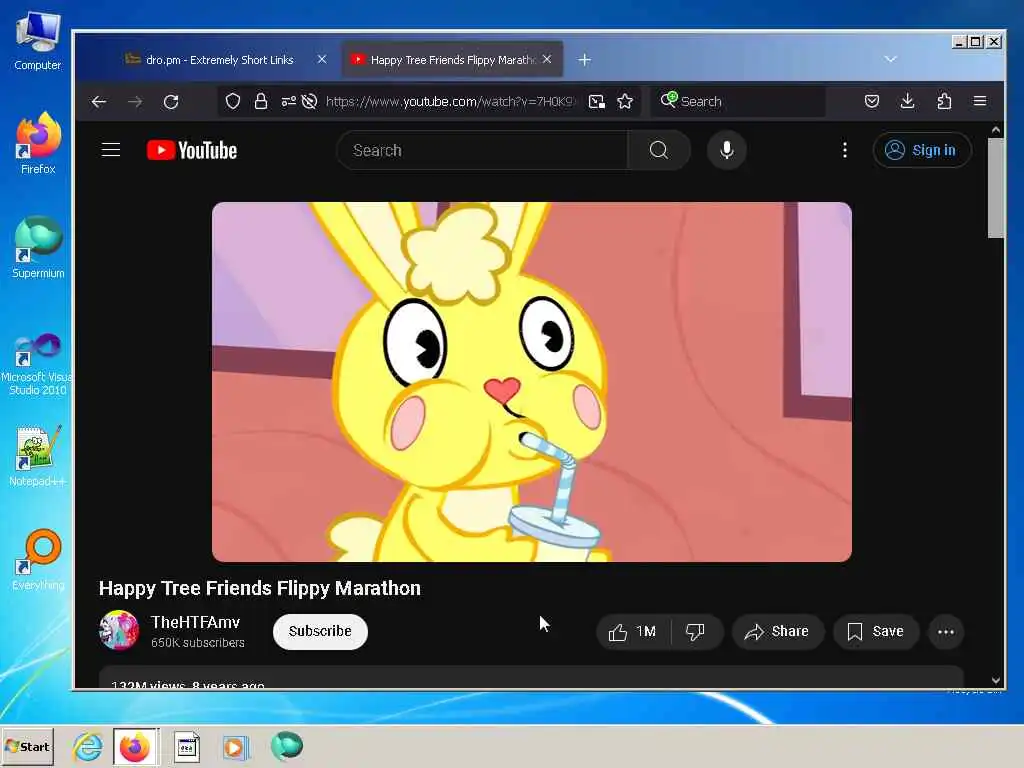This screenshot has height=768, width=1024.
Task: Toggle picture-in-picture icon in address bar
Action: click(596, 101)
